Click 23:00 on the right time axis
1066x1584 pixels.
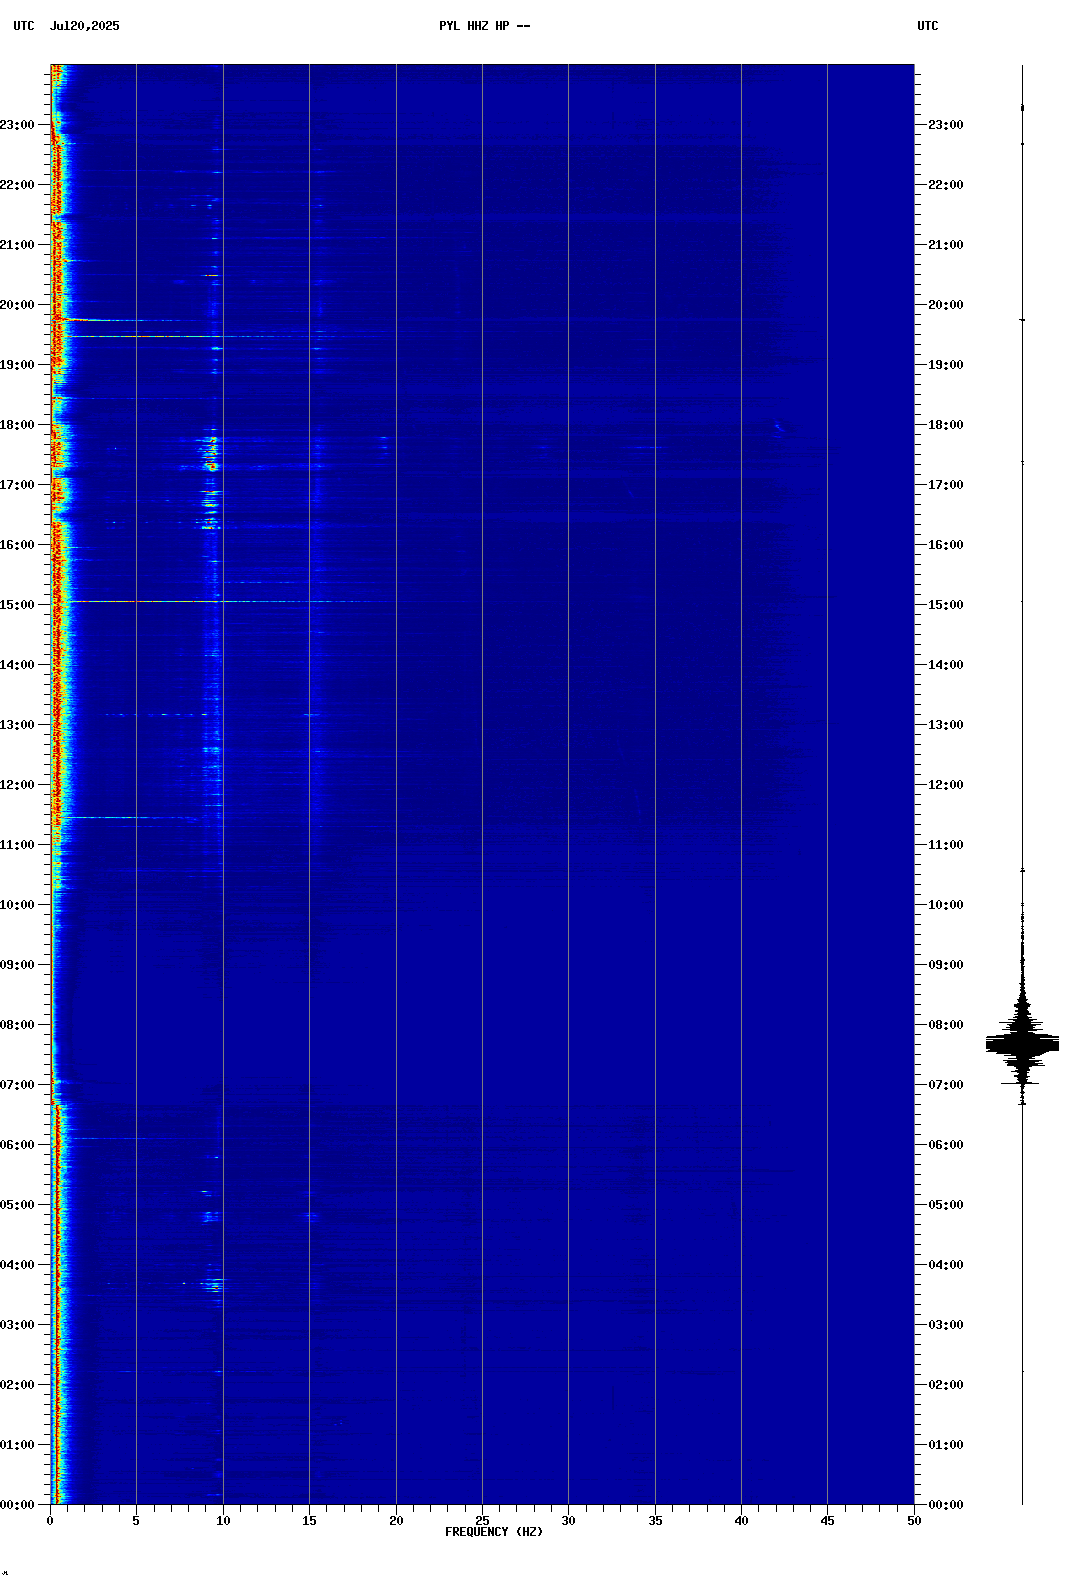tap(946, 125)
